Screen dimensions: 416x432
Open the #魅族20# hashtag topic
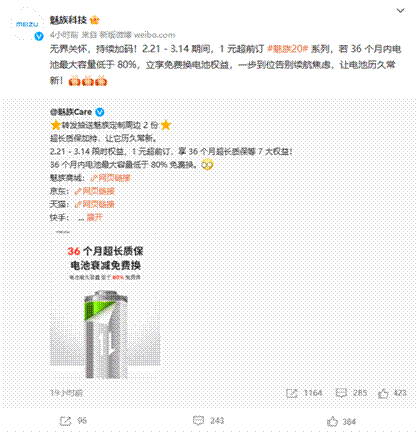tap(288, 49)
